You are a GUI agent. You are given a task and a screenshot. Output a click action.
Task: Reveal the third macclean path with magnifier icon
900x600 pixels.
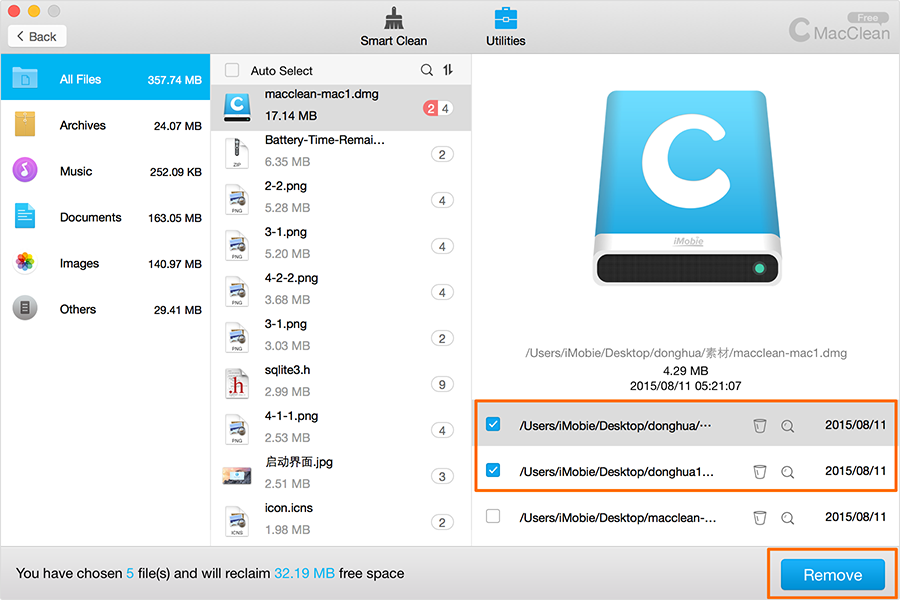(788, 517)
